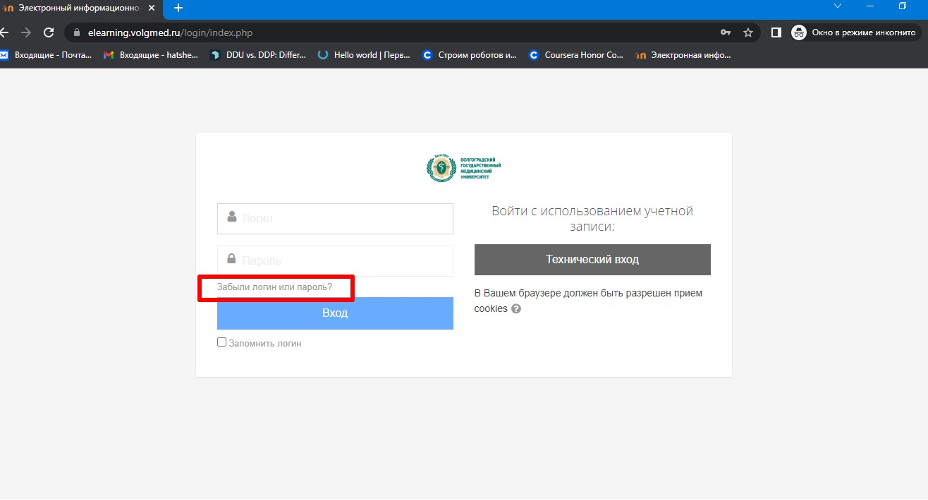Open a new browser tab
The width and height of the screenshot is (928, 500).
coord(179,8)
